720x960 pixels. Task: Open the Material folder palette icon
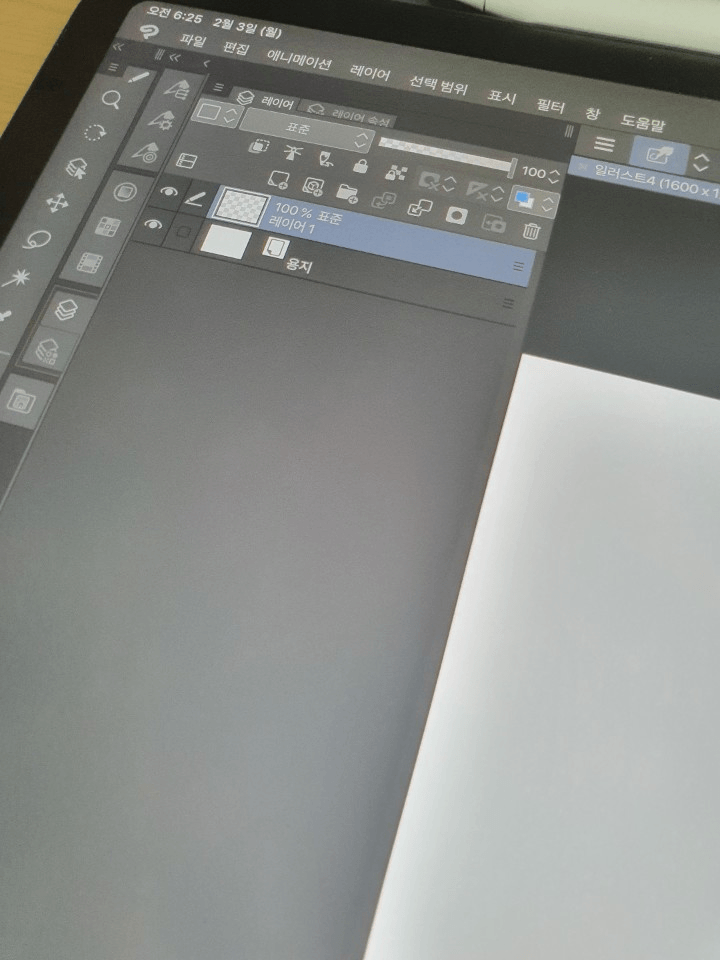click(21, 402)
